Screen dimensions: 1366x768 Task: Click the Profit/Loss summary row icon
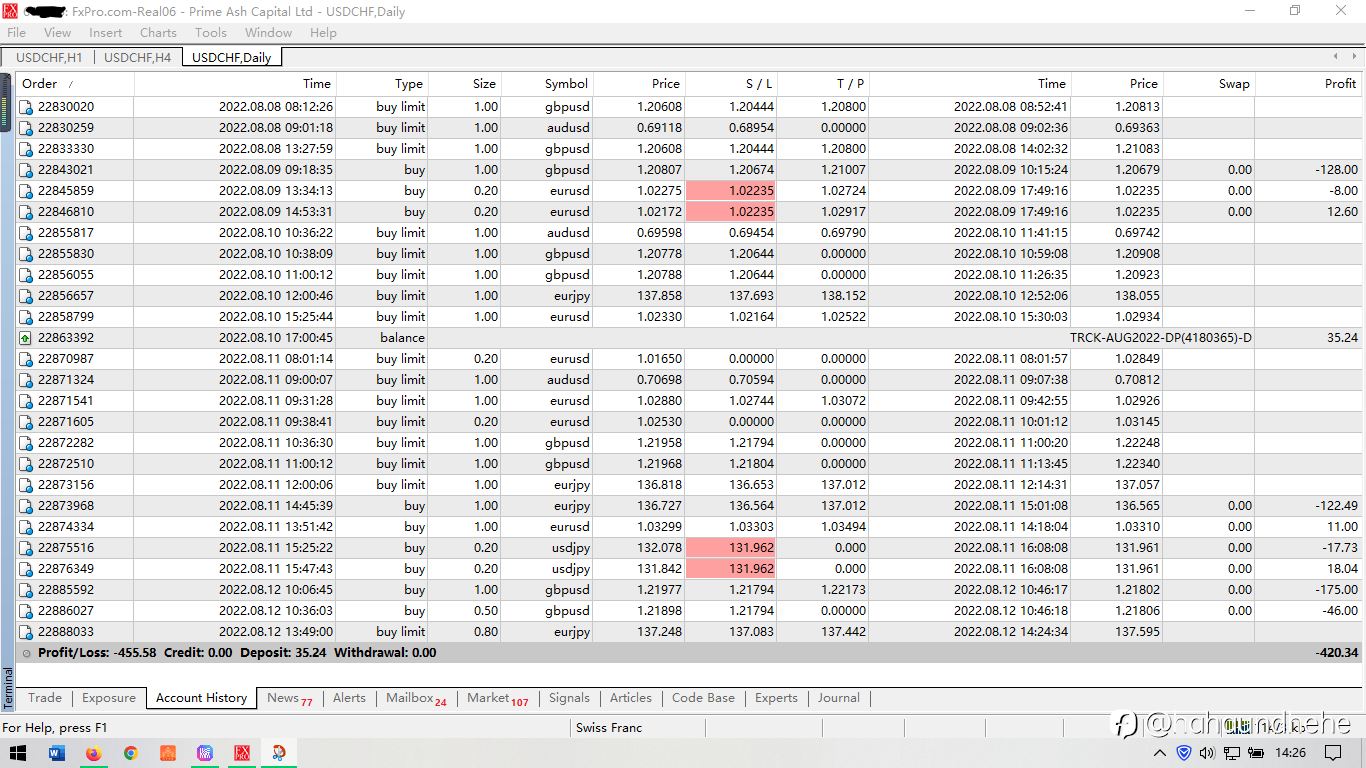[26, 653]
